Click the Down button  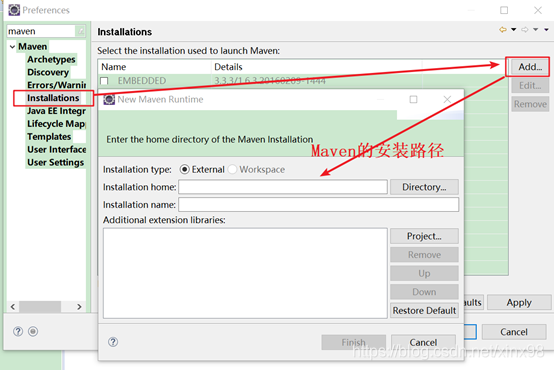pyautogui.click(x=424, y=292)
